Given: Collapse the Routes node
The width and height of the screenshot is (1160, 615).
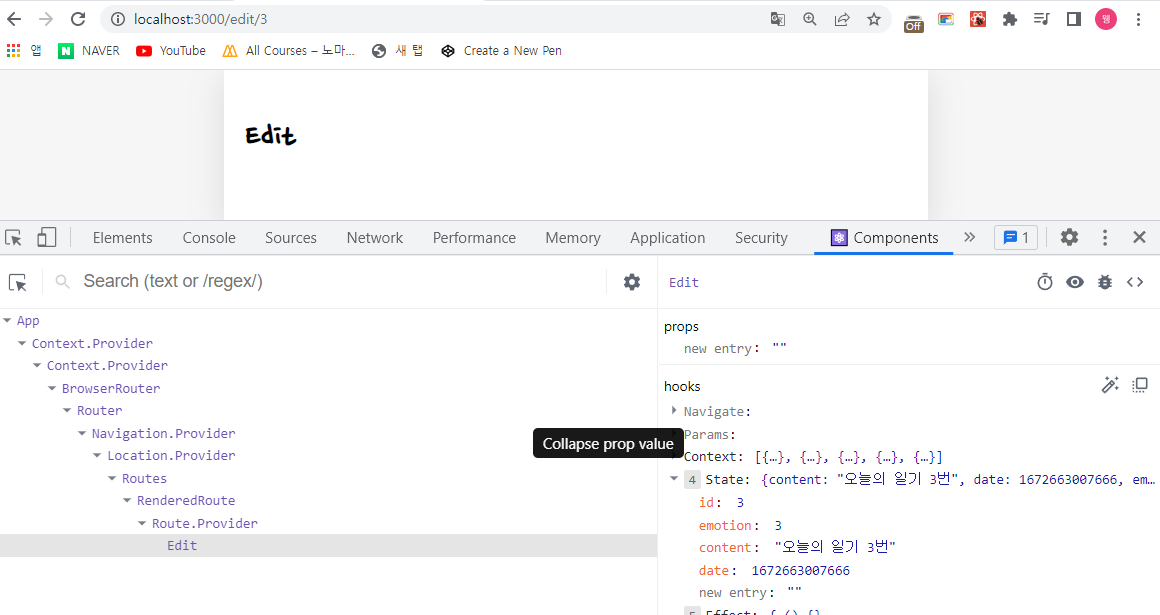Looking at the screenshot, I should (x=112, y=479).
